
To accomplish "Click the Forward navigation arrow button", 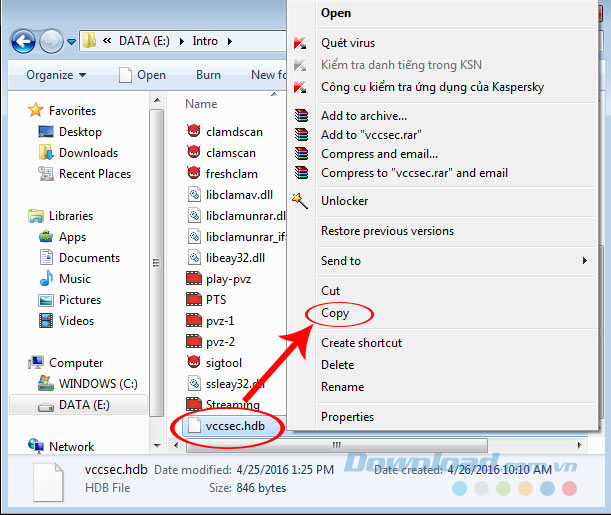I will pyautogui.click(x=51, y=41).
